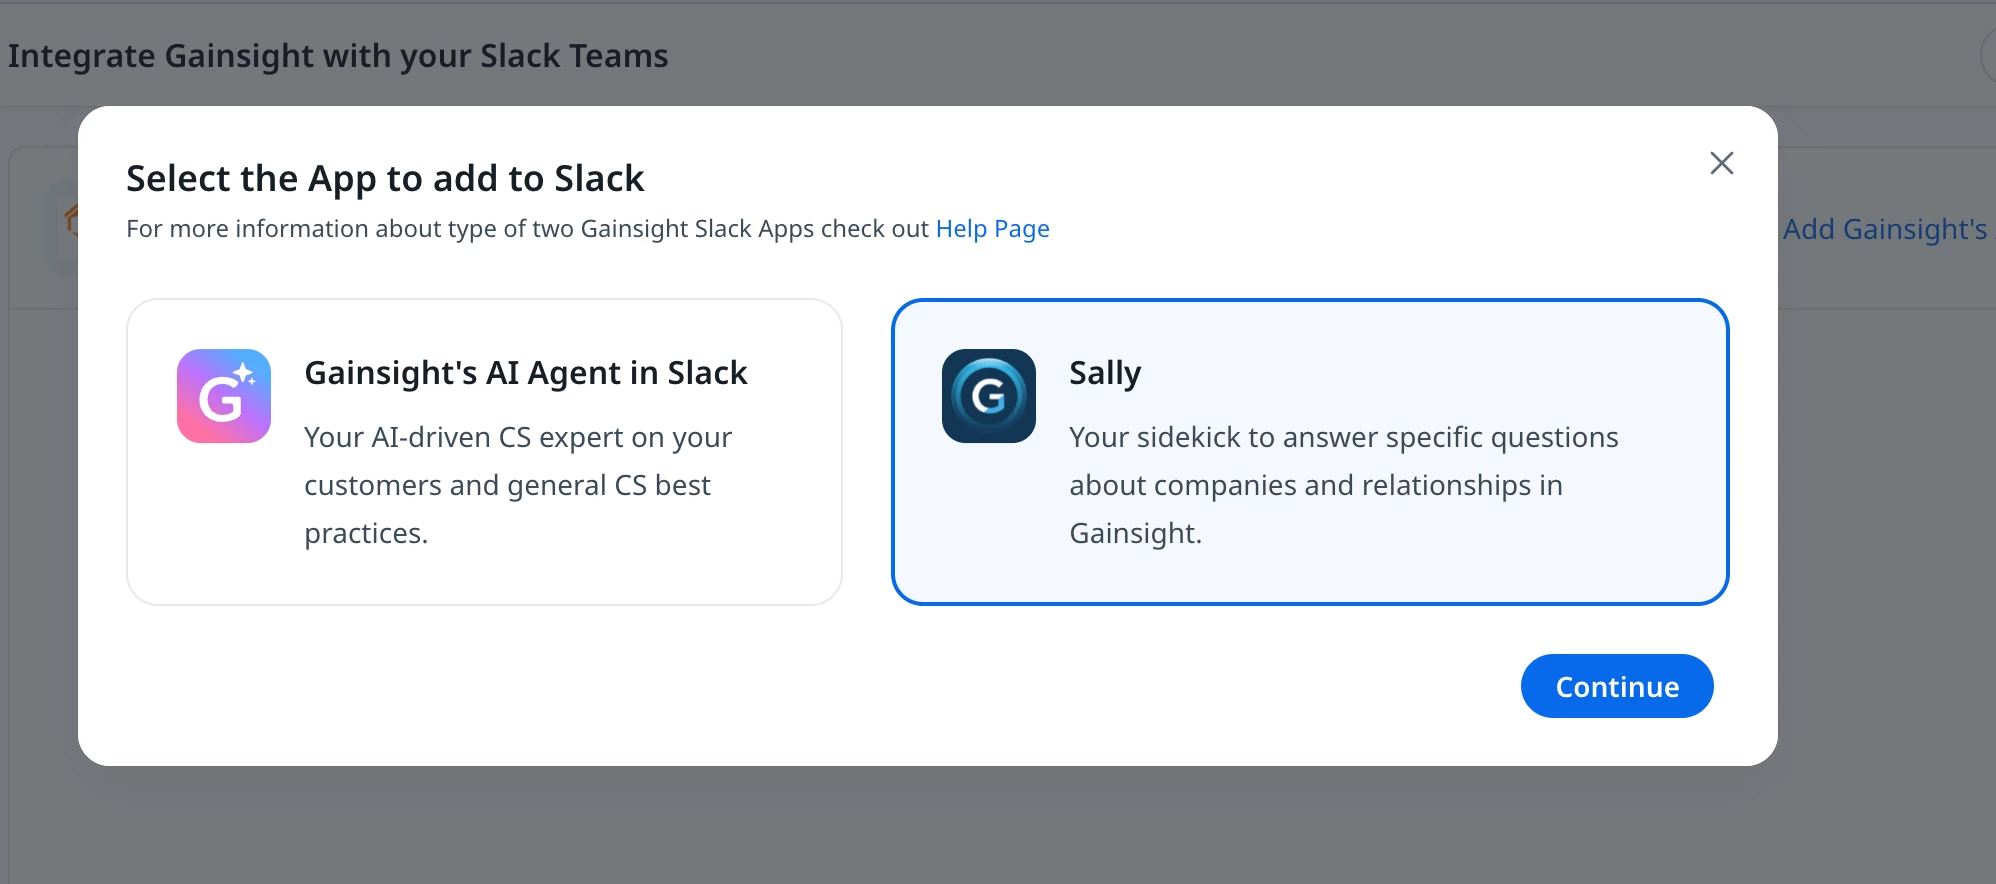1996x884 pixels.
Task: Select the Gainsight's AI Agent in Slack card
Action: coord(484,452)
